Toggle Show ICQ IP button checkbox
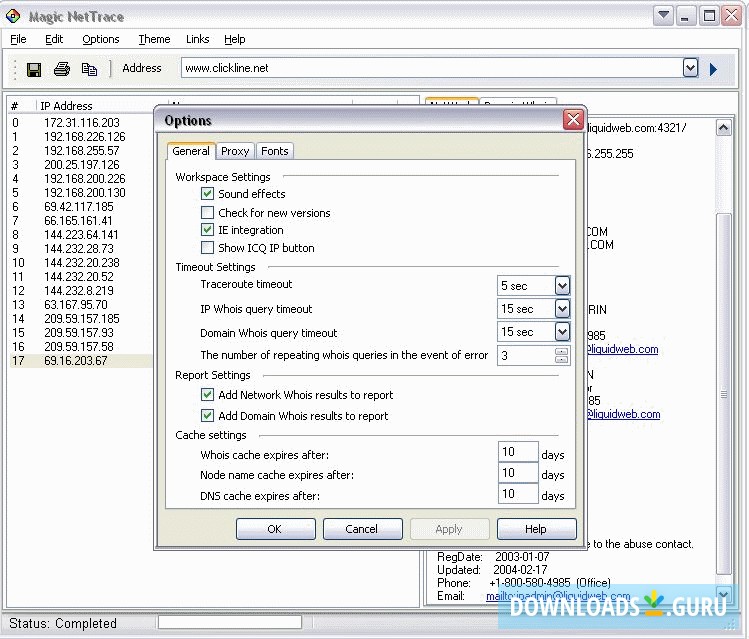This screenshot has width=749, height=639. pyautogui.click(x=208, y=248)
